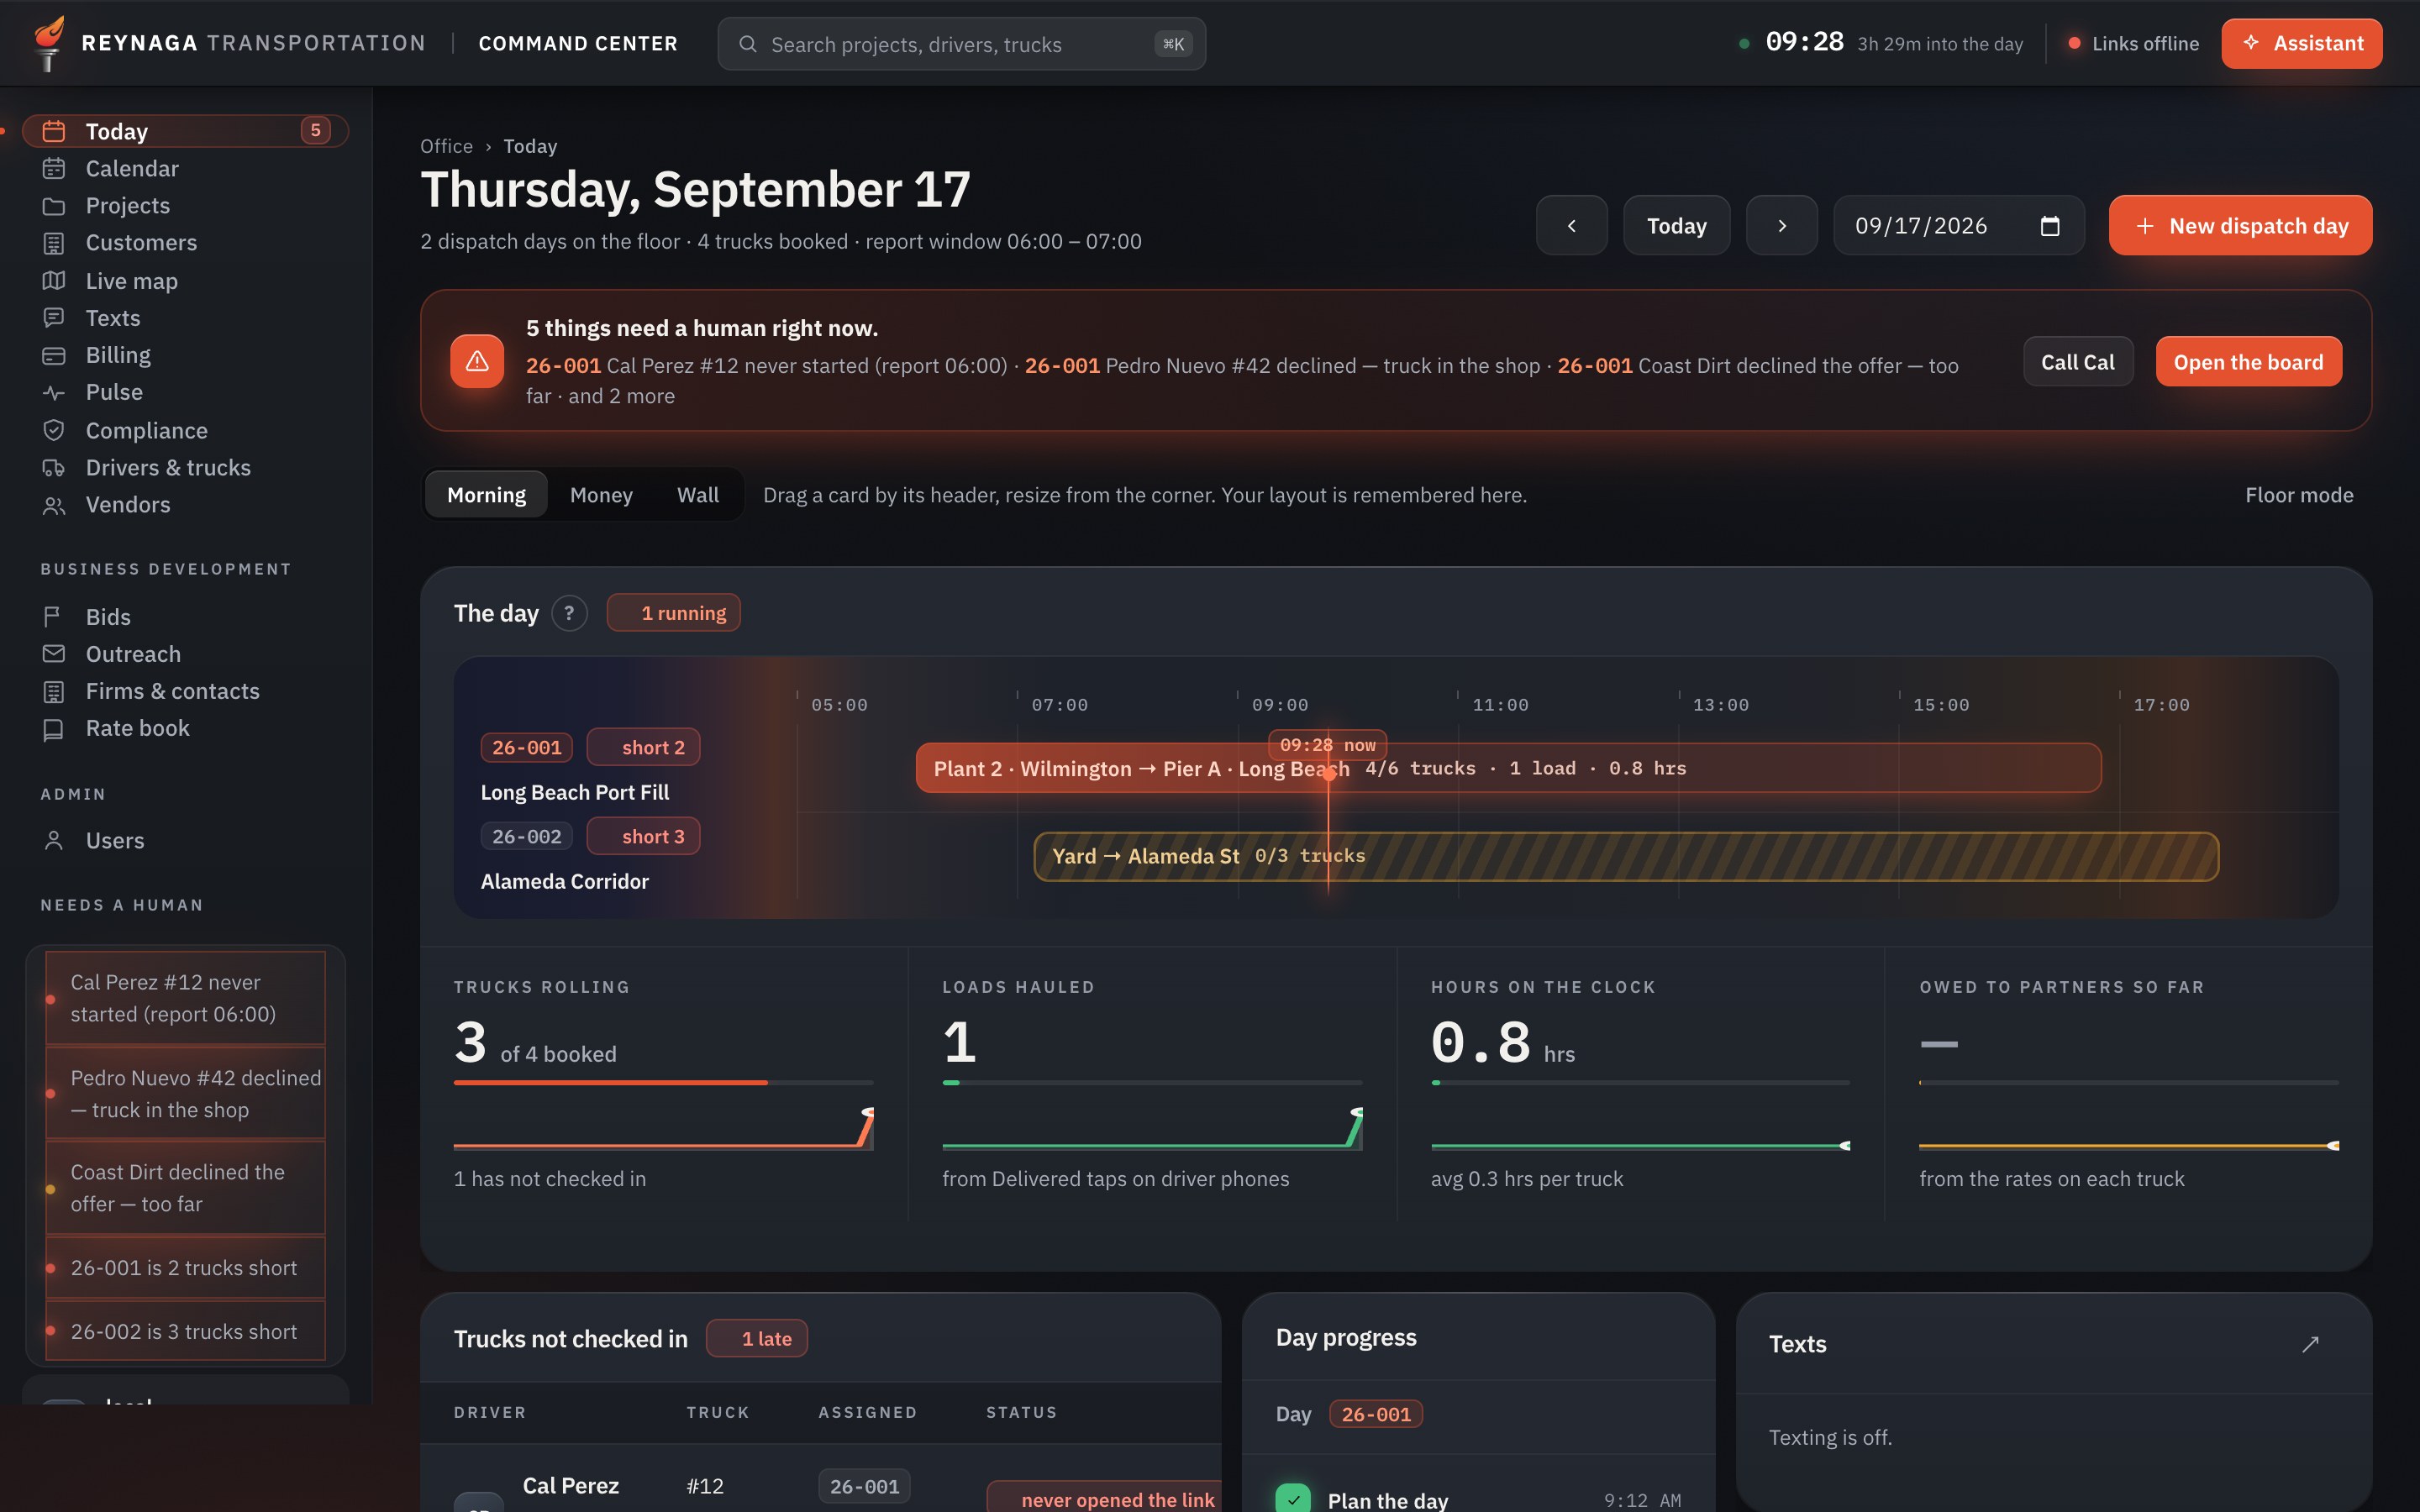Expand the Texts card with arrow icon

click(2310, 1344)
